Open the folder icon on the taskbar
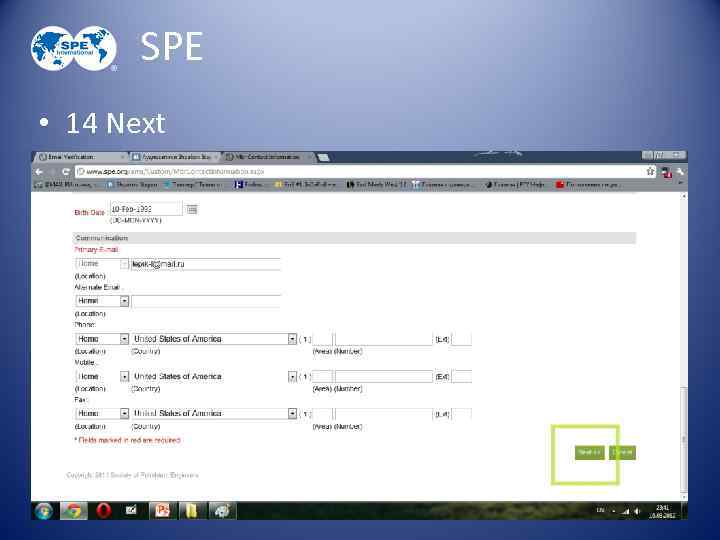This screenshot has height=540, width=720. (191, 511)
